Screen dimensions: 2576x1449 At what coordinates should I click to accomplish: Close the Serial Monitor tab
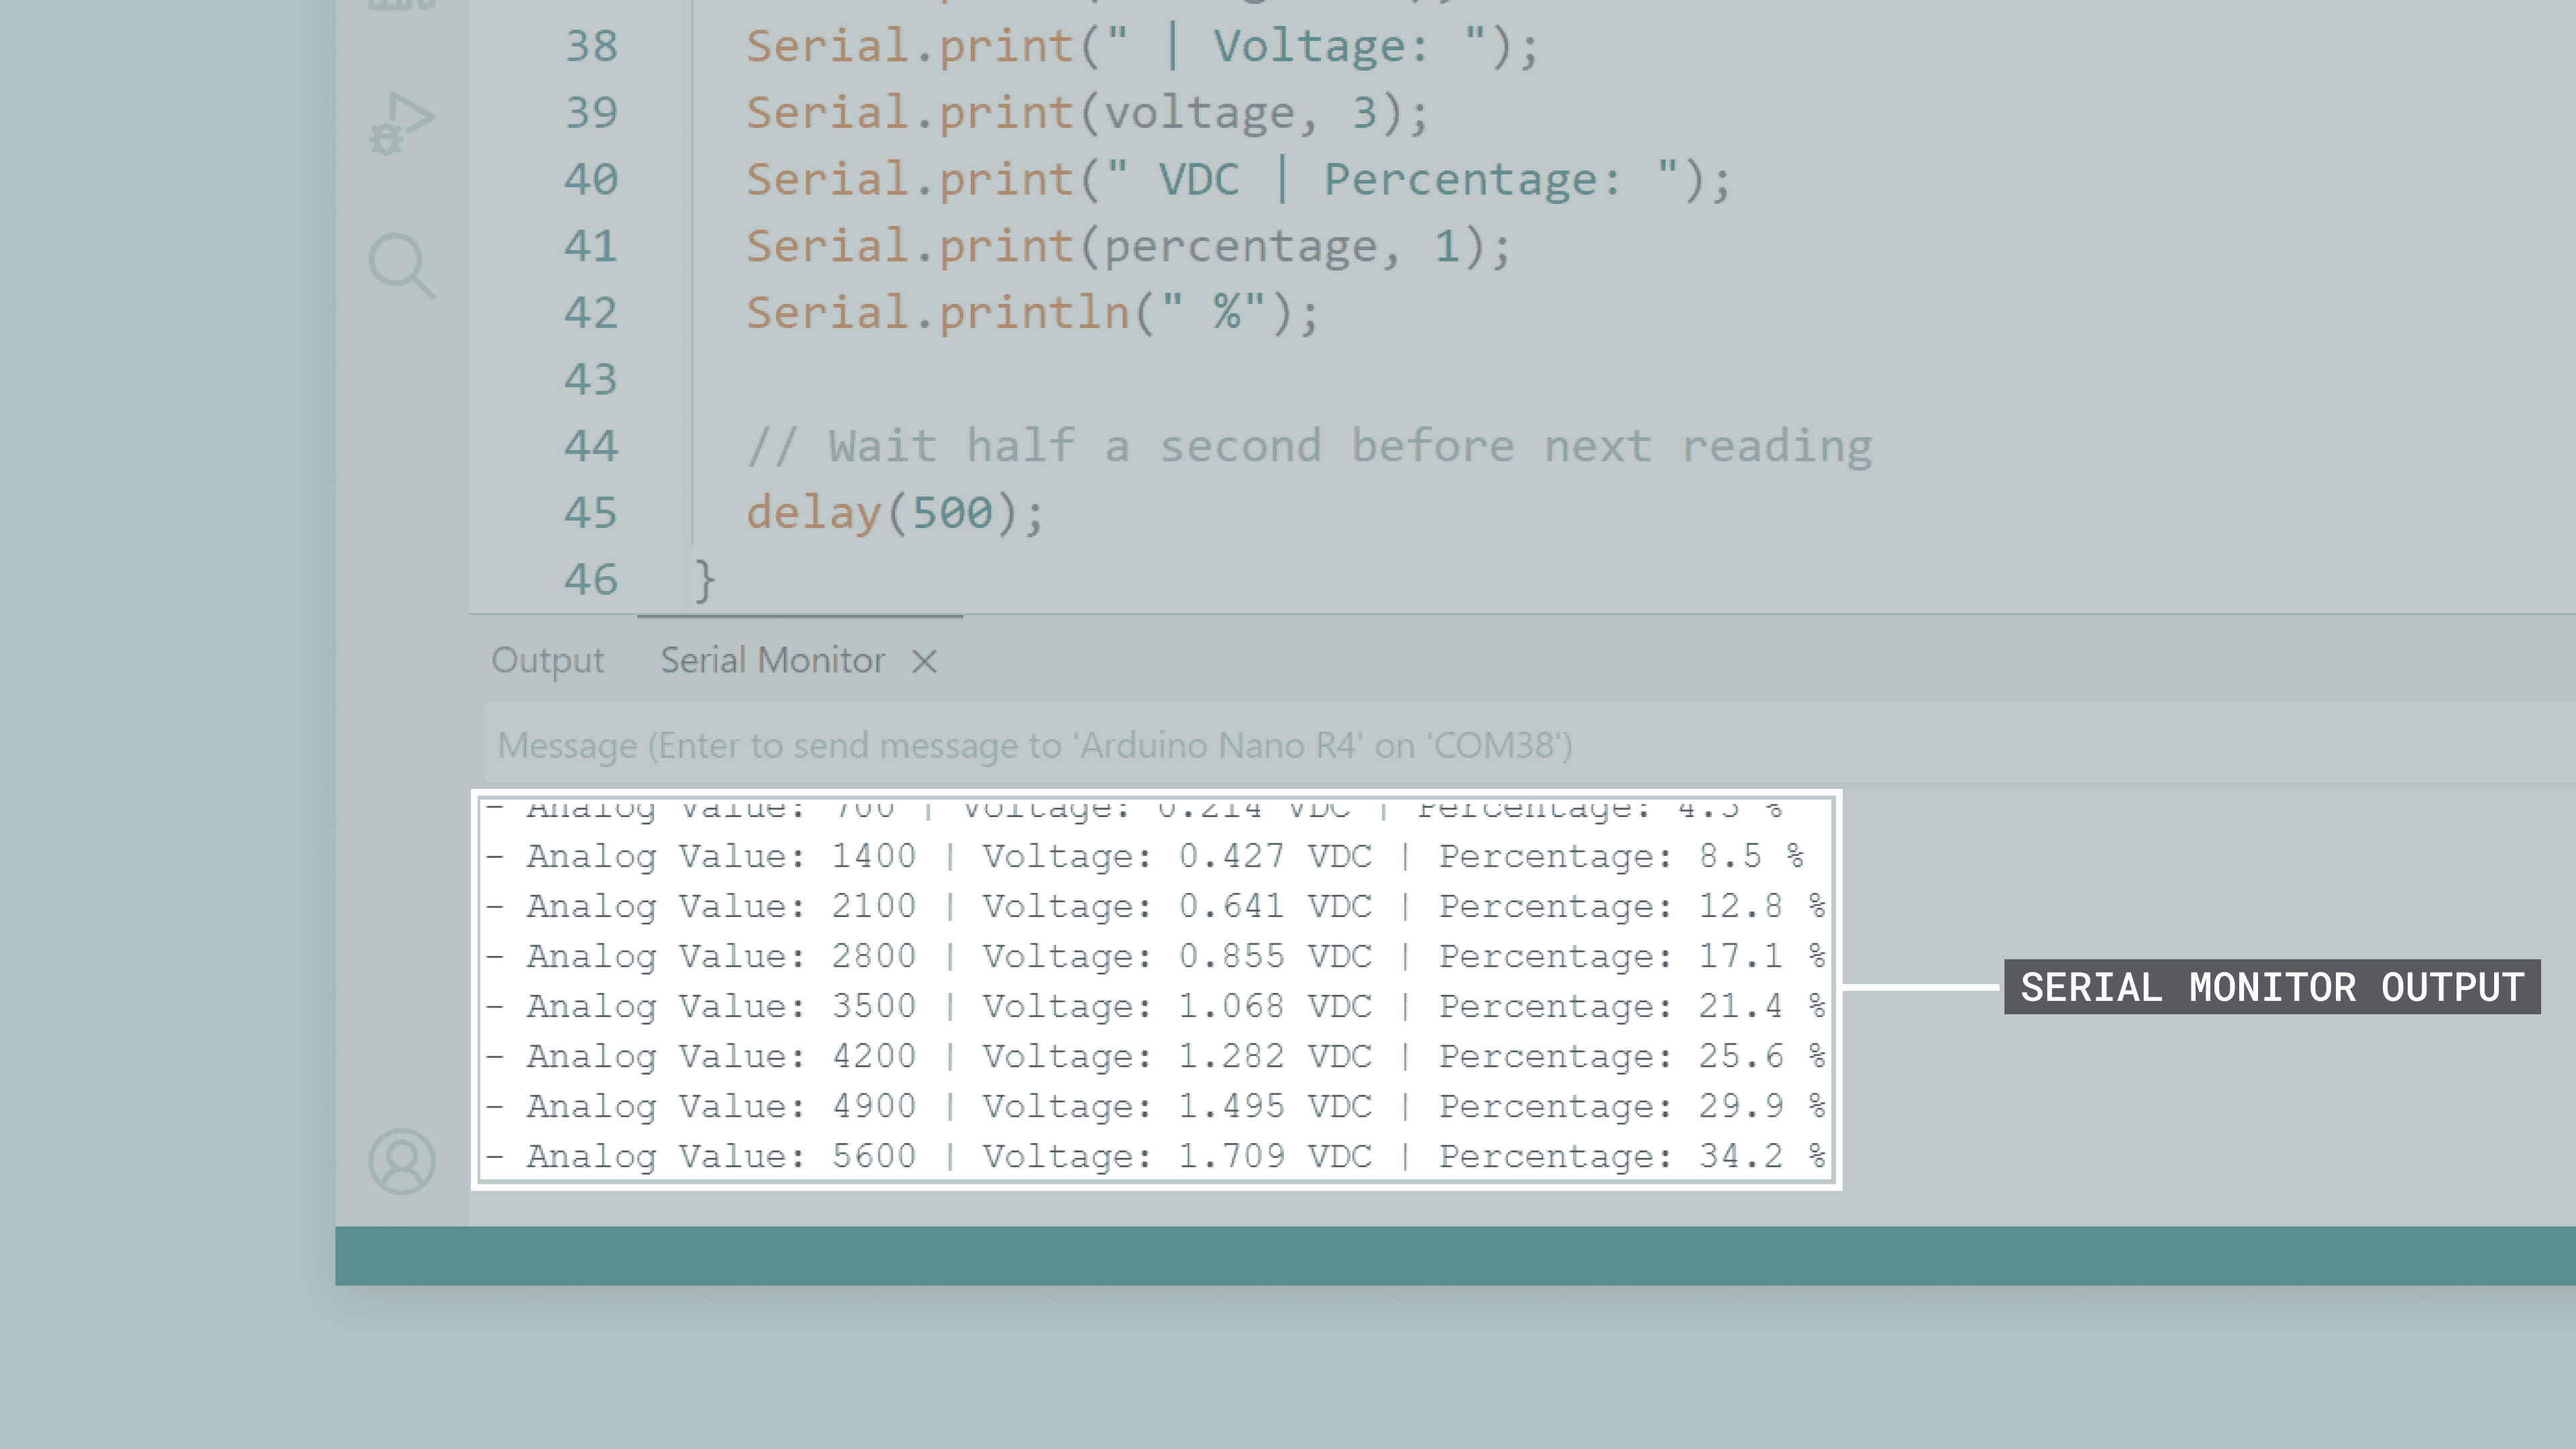coord(924,661)
